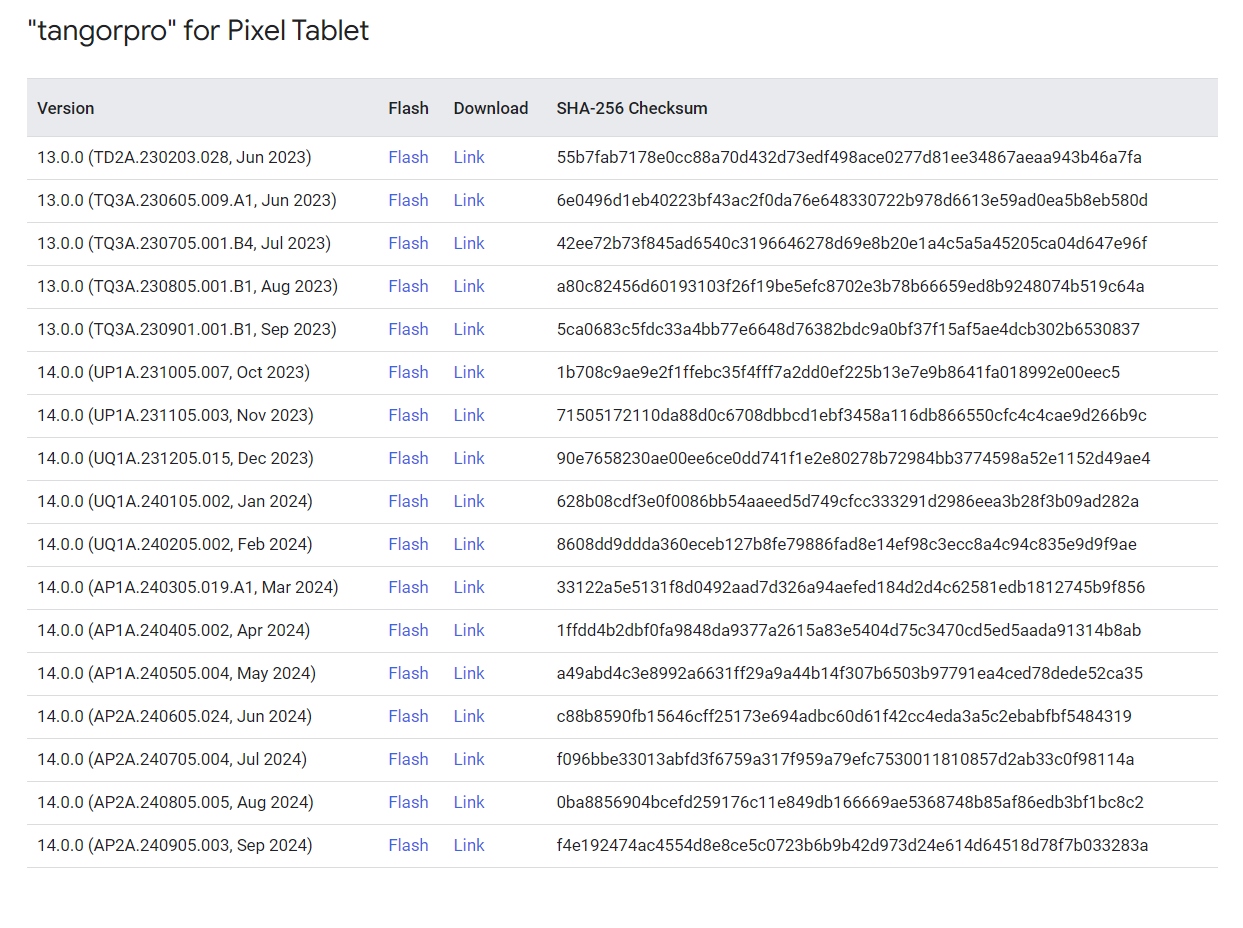Download UP1A.231105.003 Nov 2023 image
The width and height of the screenshot is (1243, 928).
[468, 415]
